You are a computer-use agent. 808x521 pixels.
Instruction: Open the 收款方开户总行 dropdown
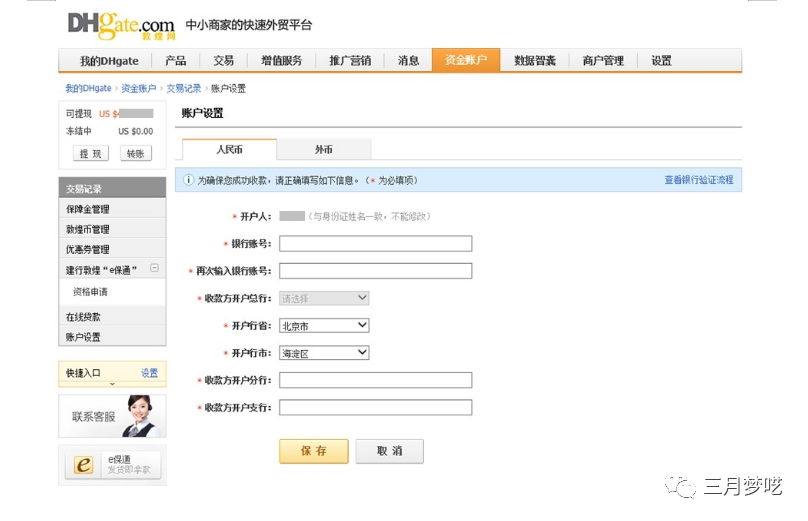click(x=324, y=298)
